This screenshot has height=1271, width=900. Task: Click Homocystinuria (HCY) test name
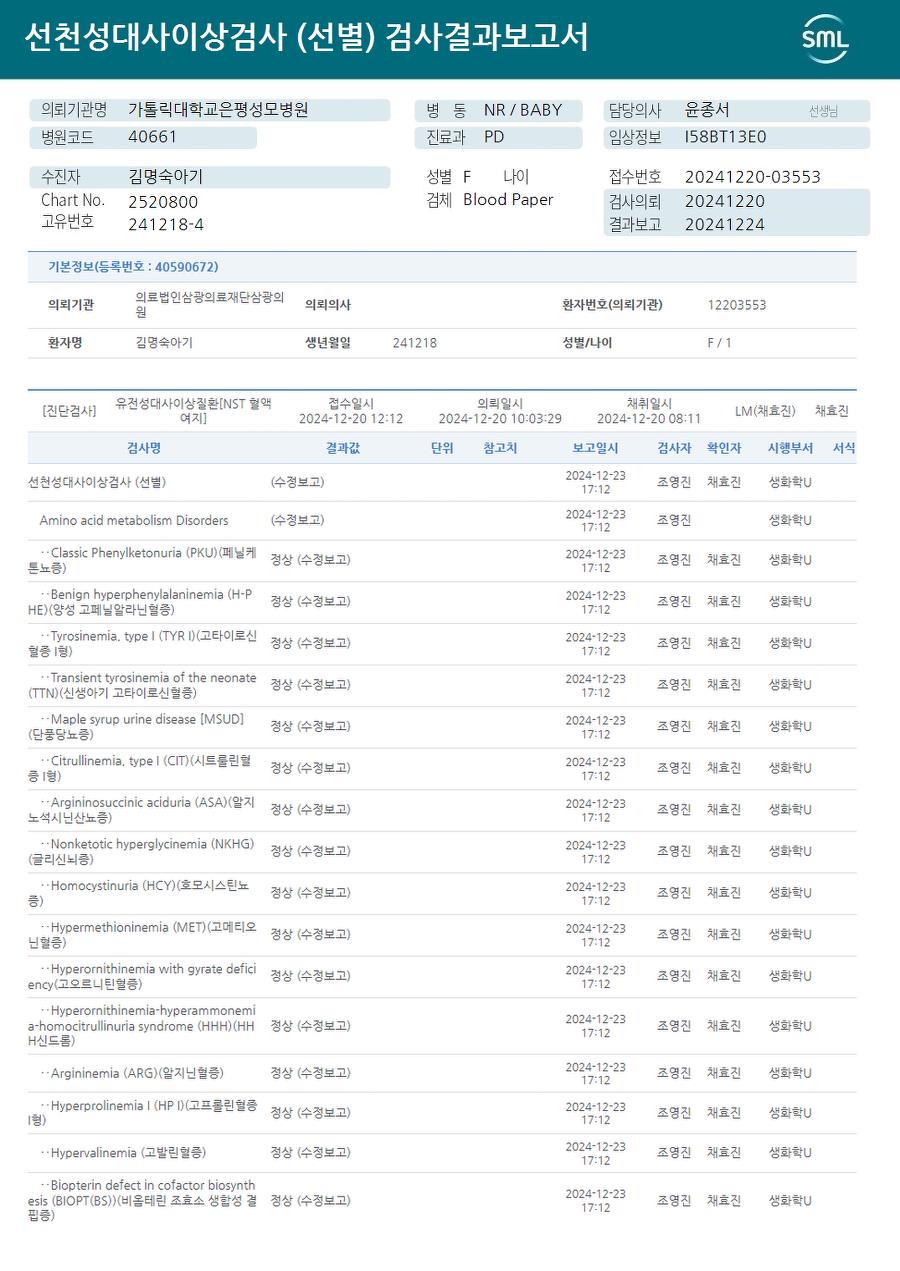(139, 893)
